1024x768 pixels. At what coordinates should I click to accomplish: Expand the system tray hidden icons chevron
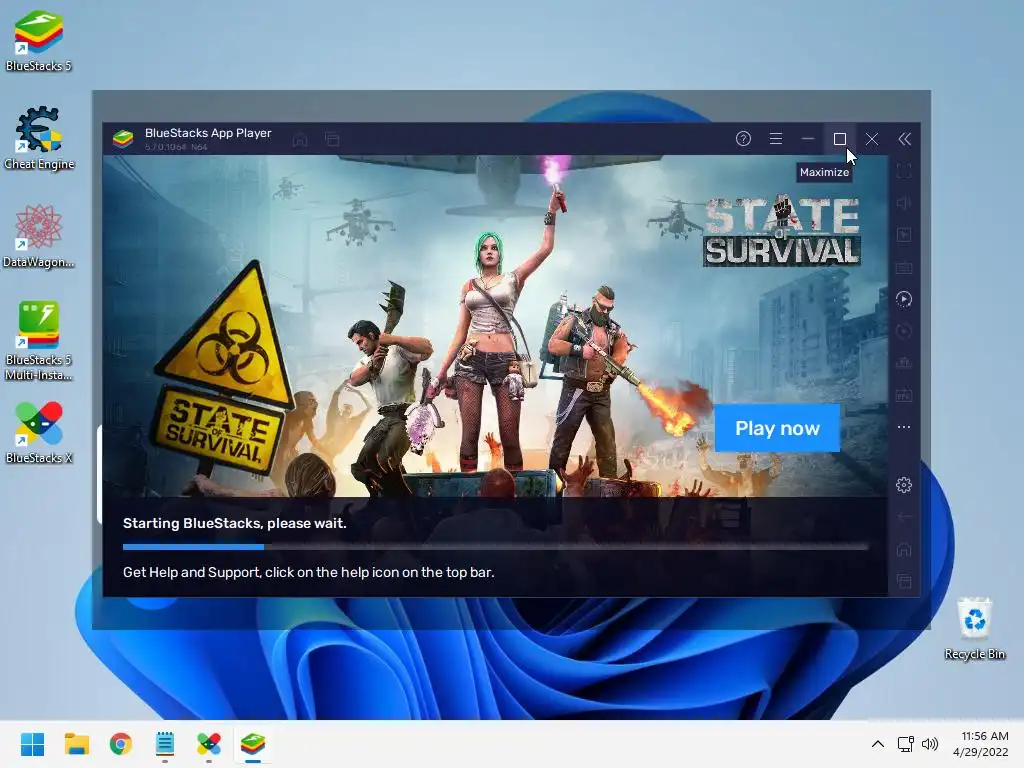click(878, 744)
